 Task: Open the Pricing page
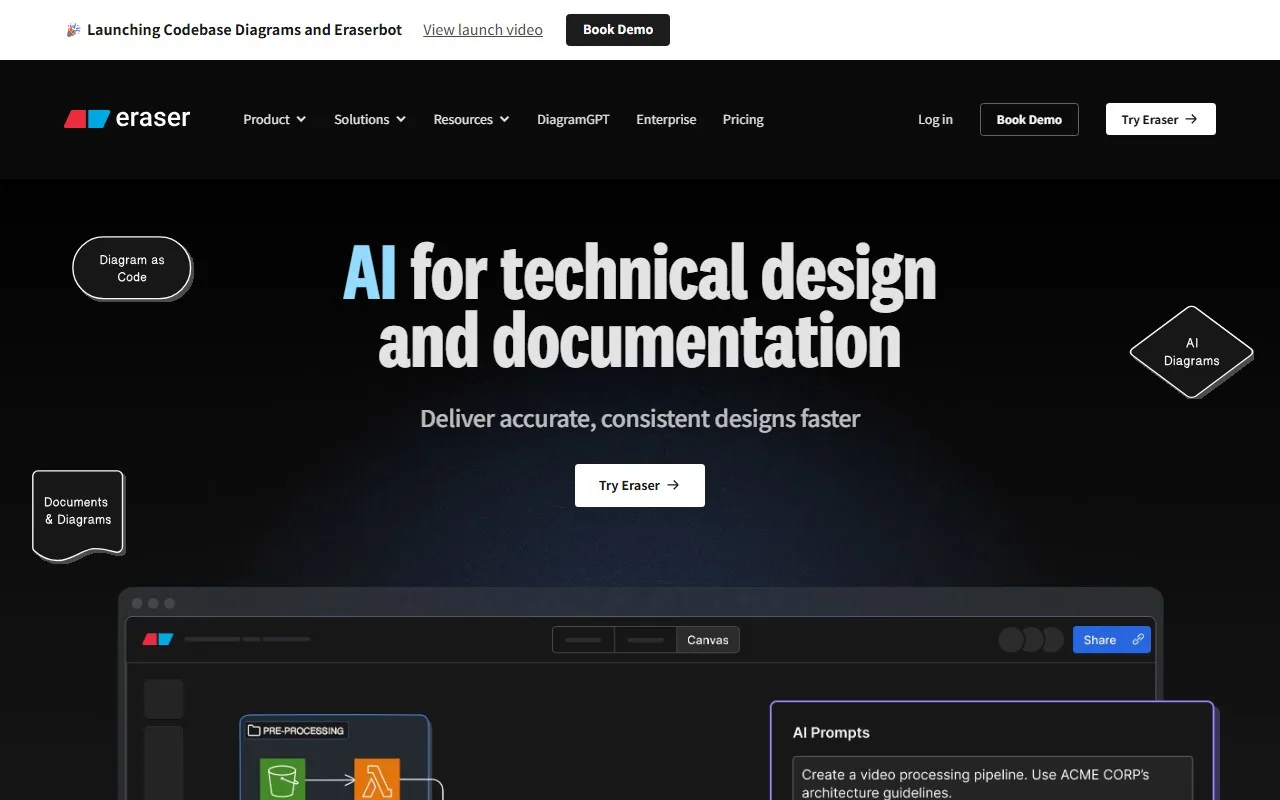(743, 119)
